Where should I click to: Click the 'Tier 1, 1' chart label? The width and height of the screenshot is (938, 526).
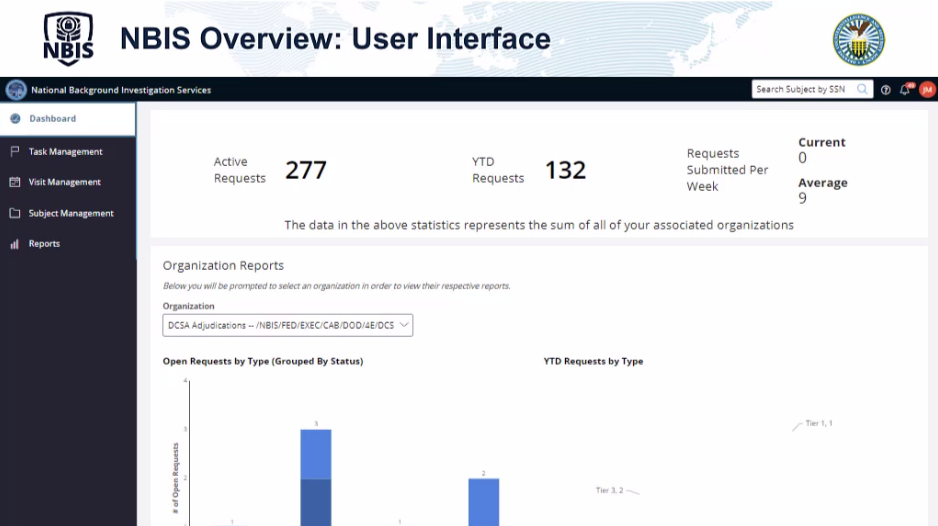(x=819, y=423)
